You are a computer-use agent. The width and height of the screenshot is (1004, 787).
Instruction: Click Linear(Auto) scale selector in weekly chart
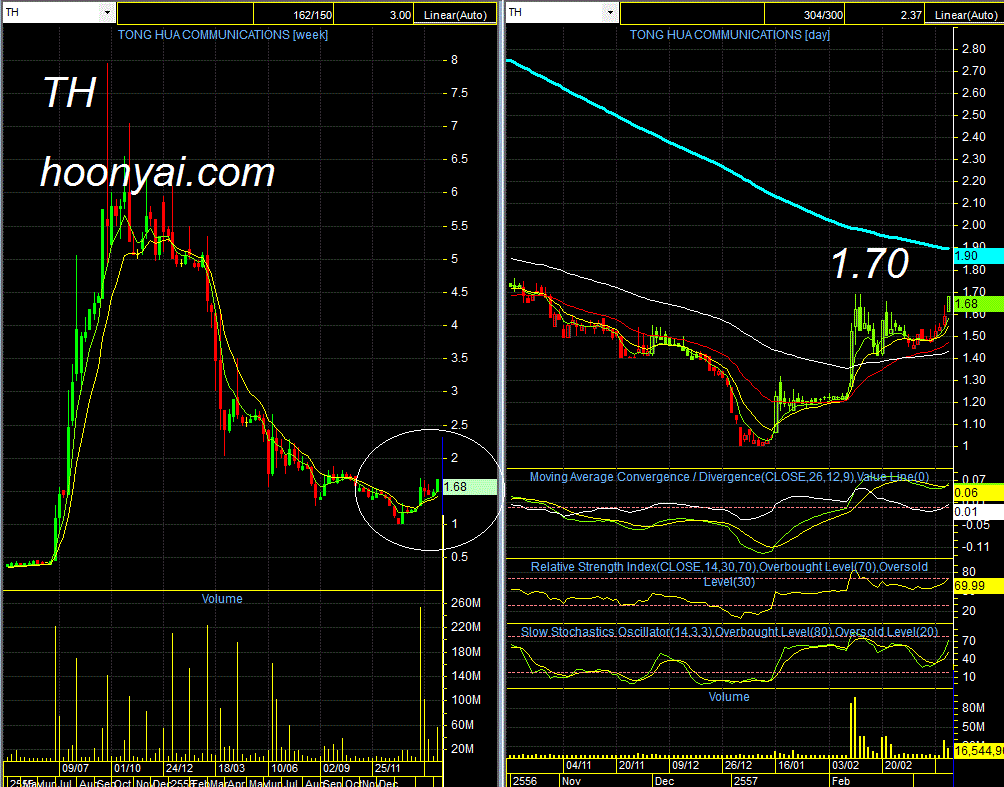[455, 14]
